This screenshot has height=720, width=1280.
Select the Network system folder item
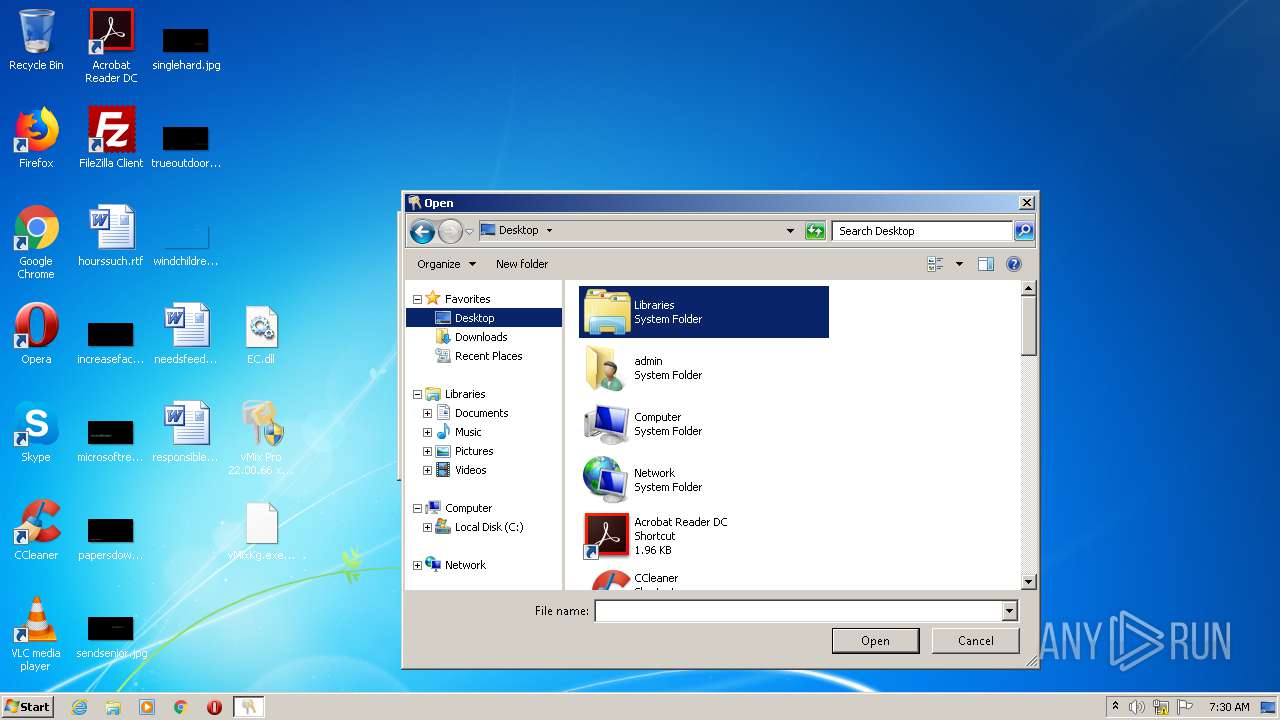click(704, 480)
